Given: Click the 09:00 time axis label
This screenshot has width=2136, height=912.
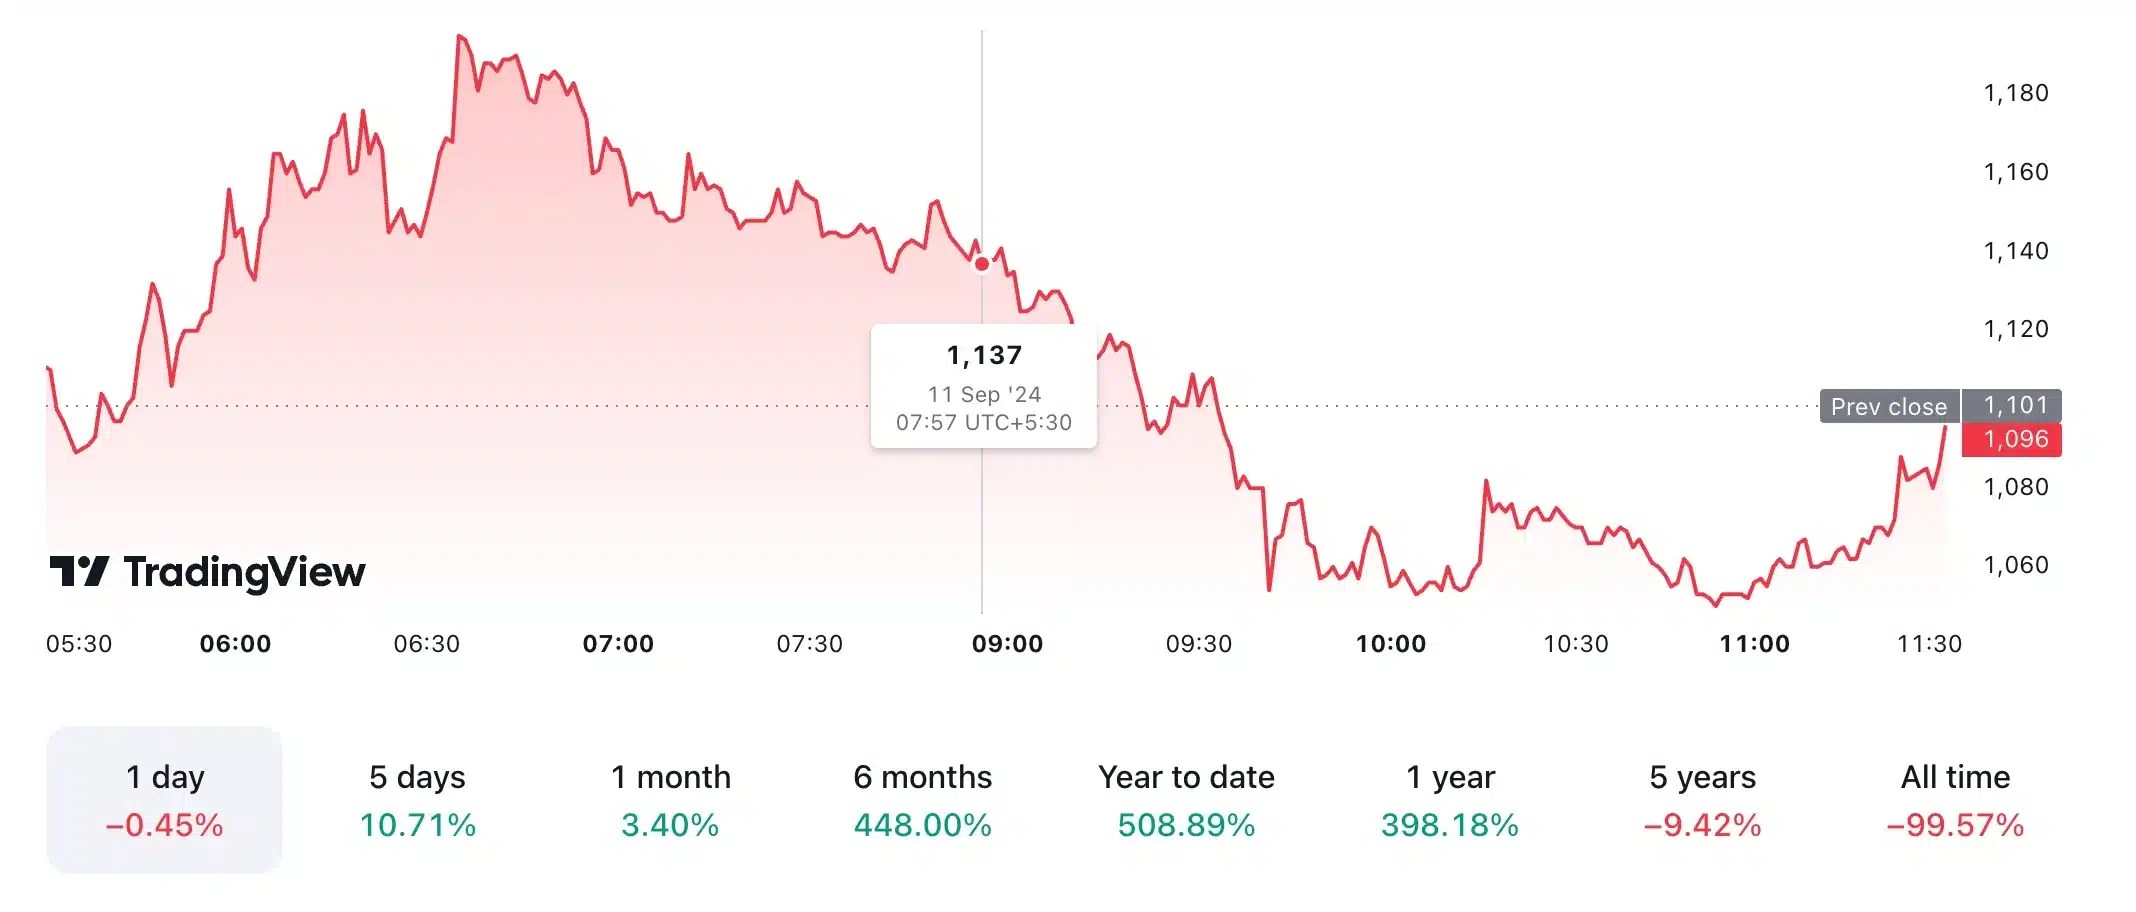Looking at the screenshot, I should pos(1007,644).
